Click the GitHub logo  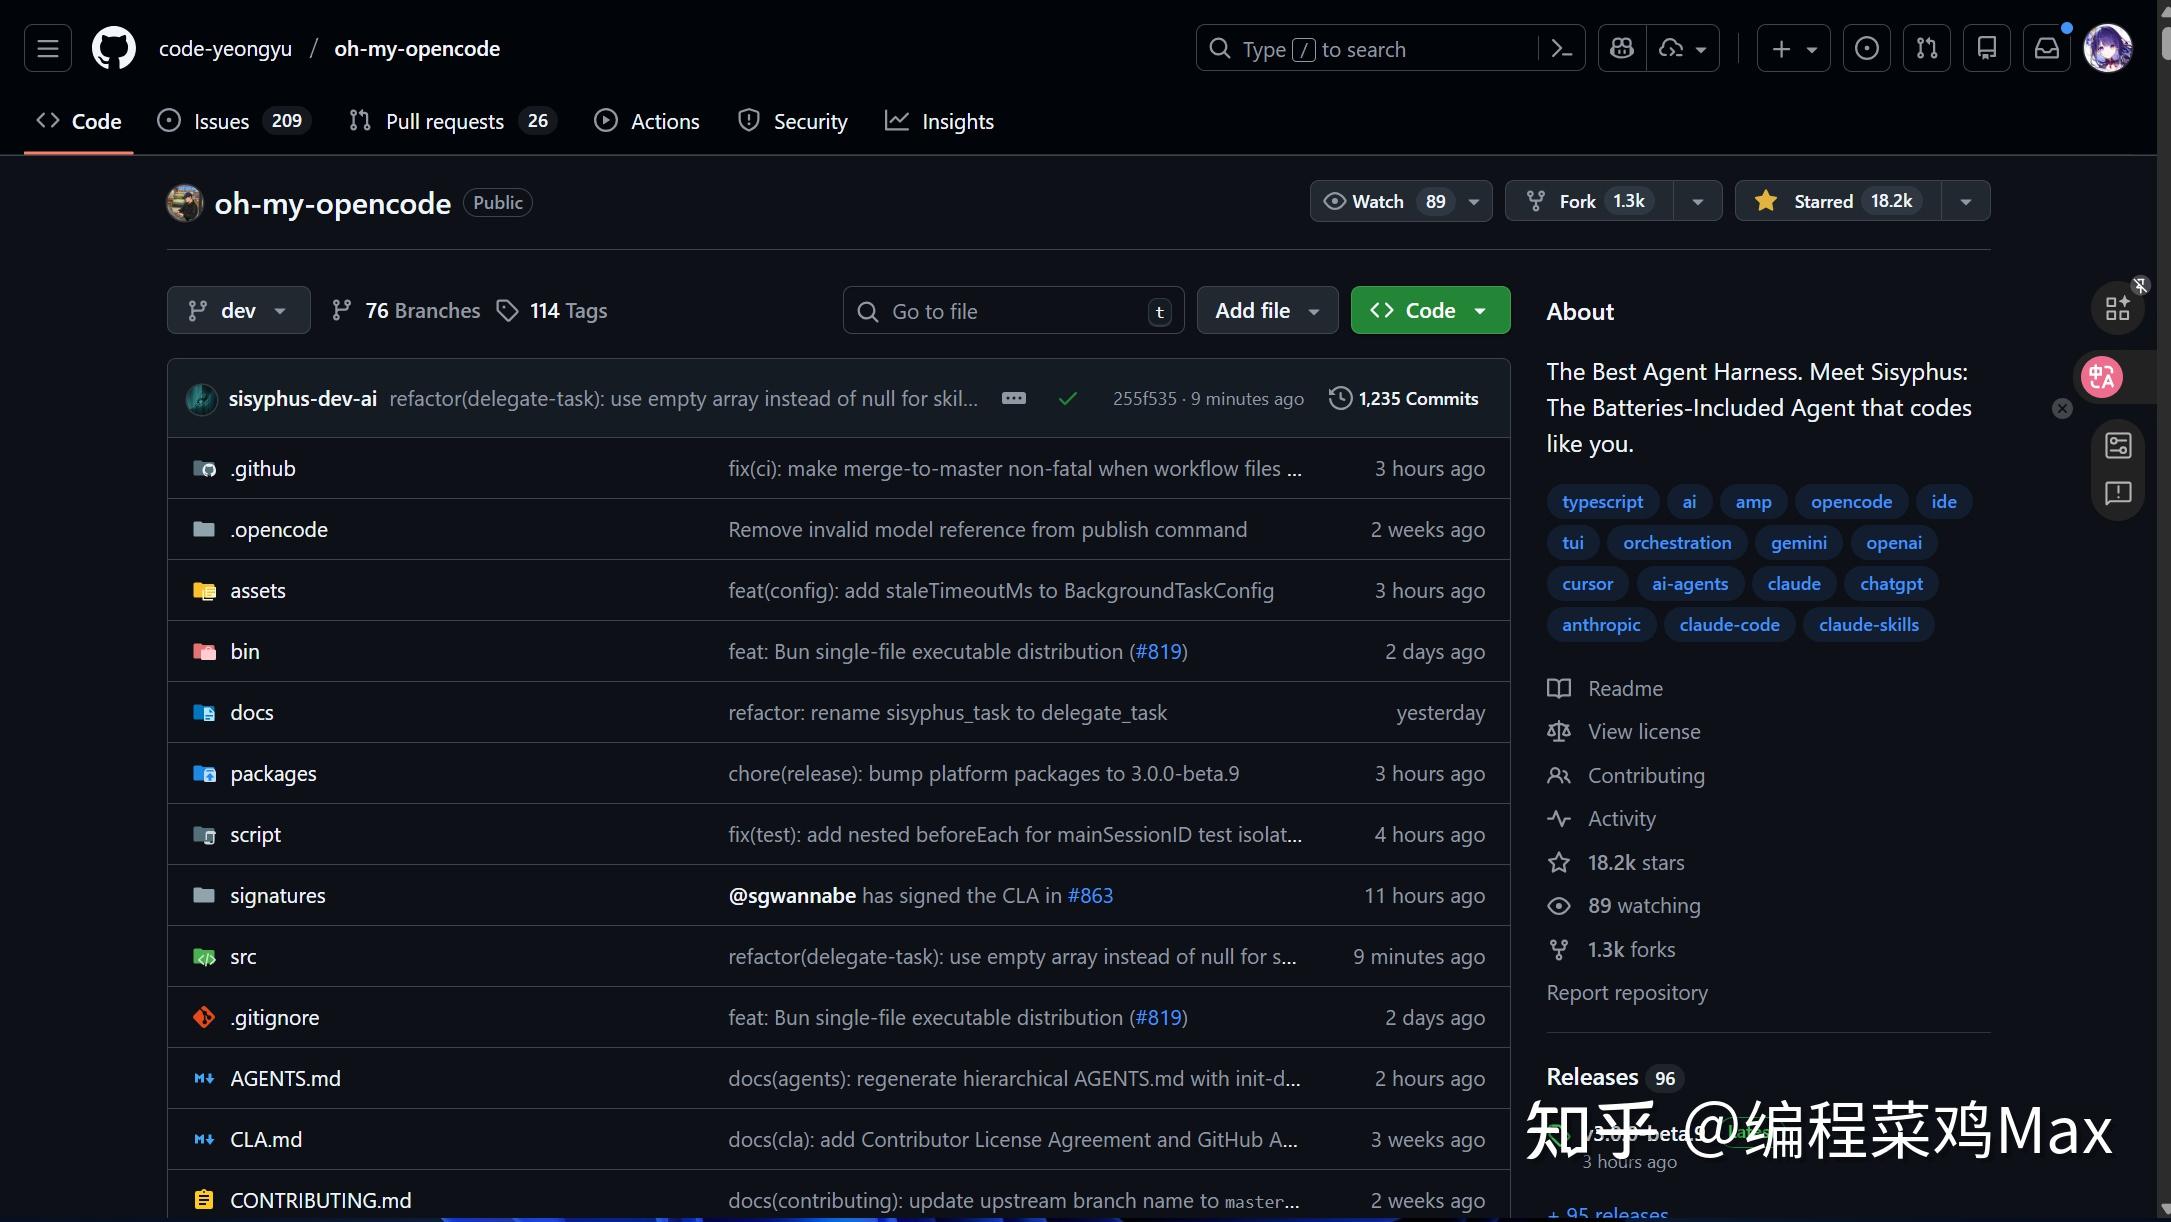[113, 48]
